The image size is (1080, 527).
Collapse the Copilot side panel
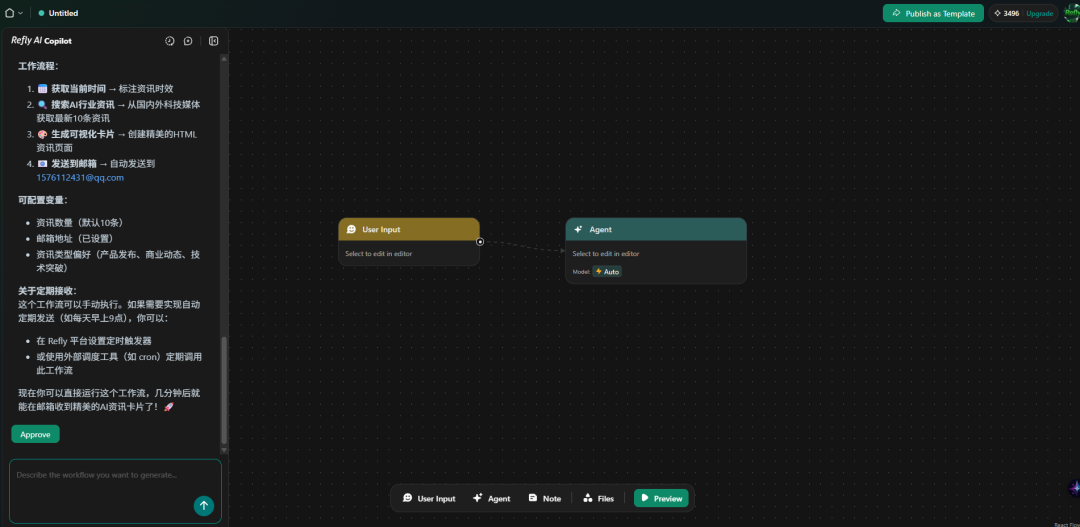[x=214, y=41]
